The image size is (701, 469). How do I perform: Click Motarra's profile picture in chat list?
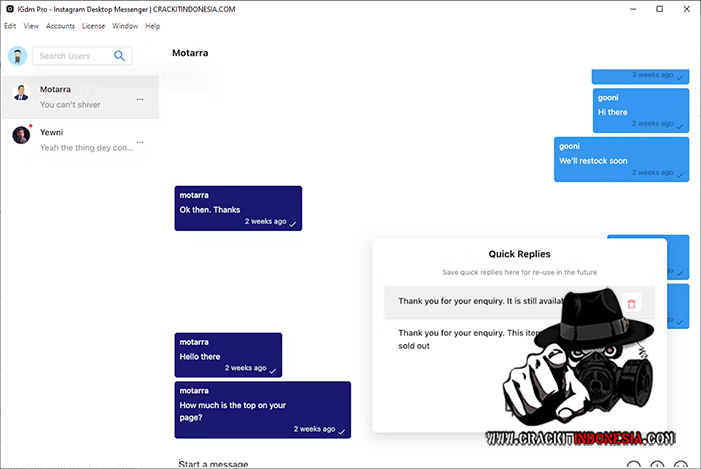pos(21,93)
